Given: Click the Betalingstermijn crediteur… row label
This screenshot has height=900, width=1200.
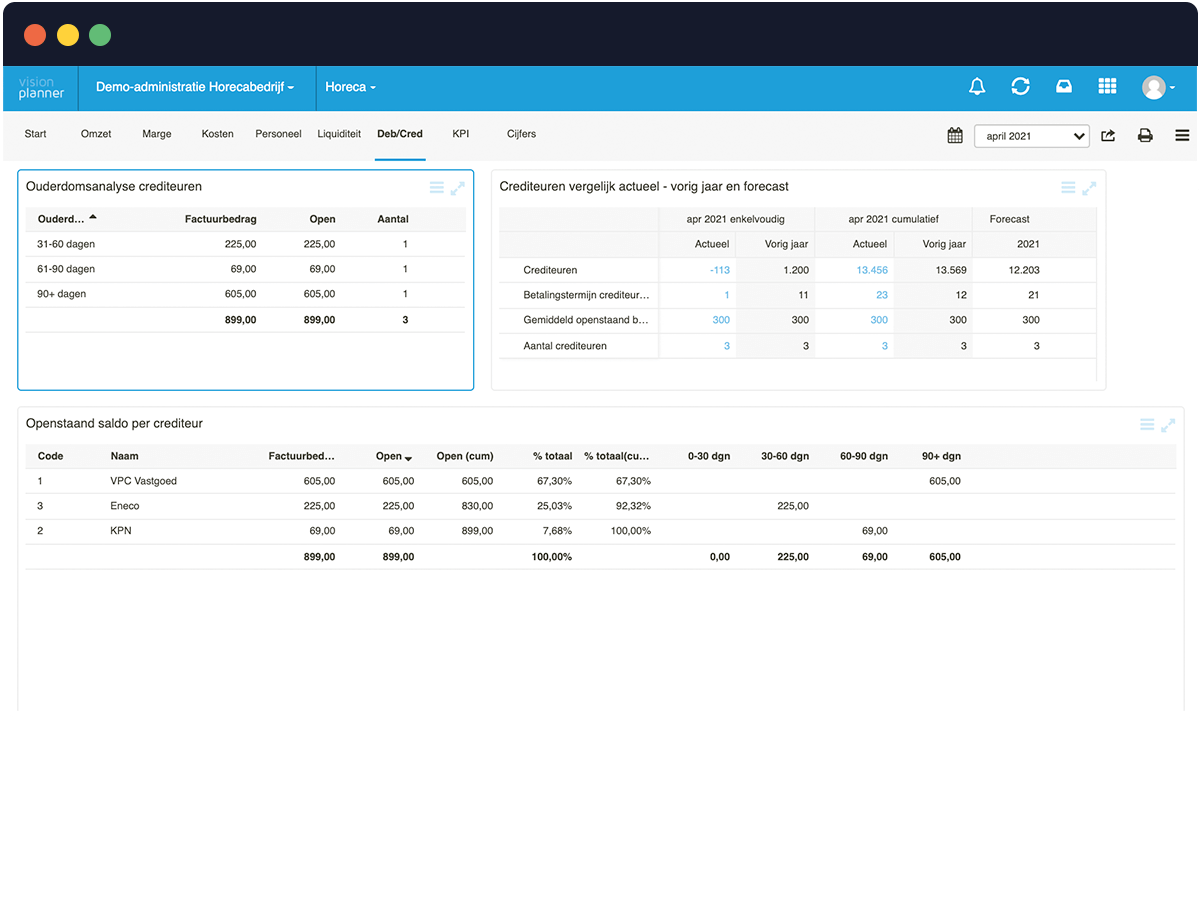Looking at the screenshot, I should point(586,295).
